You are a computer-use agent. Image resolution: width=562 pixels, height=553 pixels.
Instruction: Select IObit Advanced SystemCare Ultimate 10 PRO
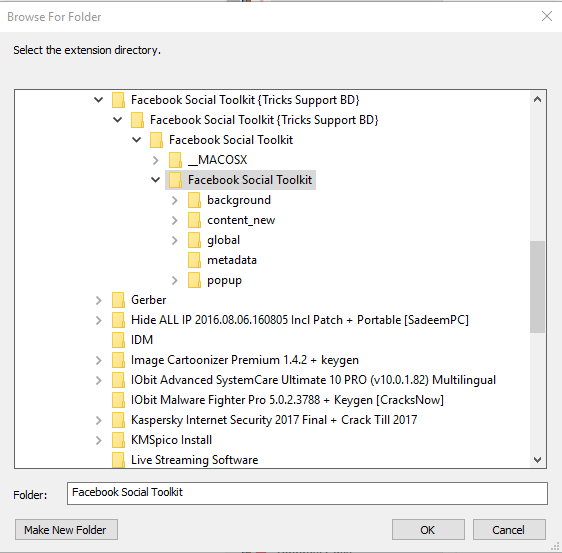[313, 380]
